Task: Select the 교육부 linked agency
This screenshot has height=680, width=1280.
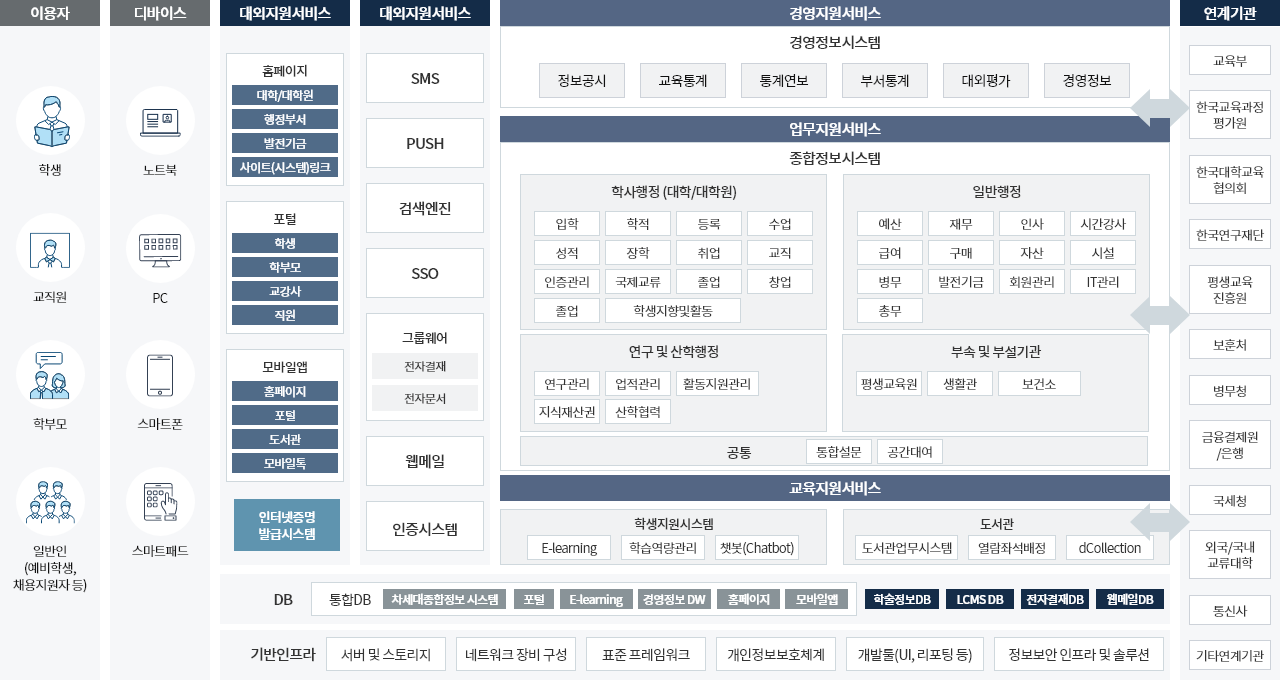Action: 1229,60
